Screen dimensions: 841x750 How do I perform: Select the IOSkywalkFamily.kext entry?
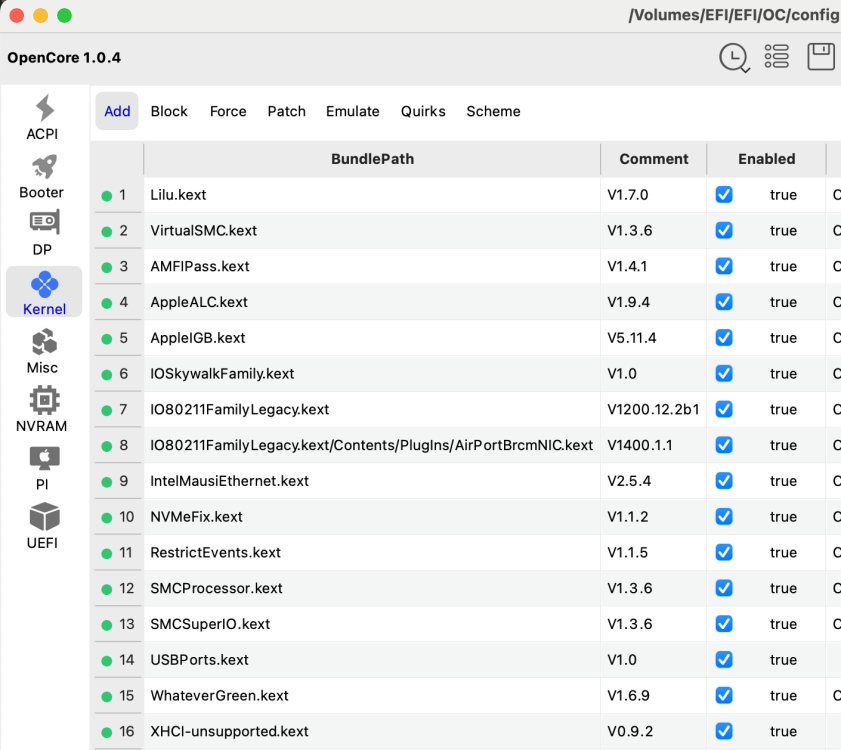372,373
